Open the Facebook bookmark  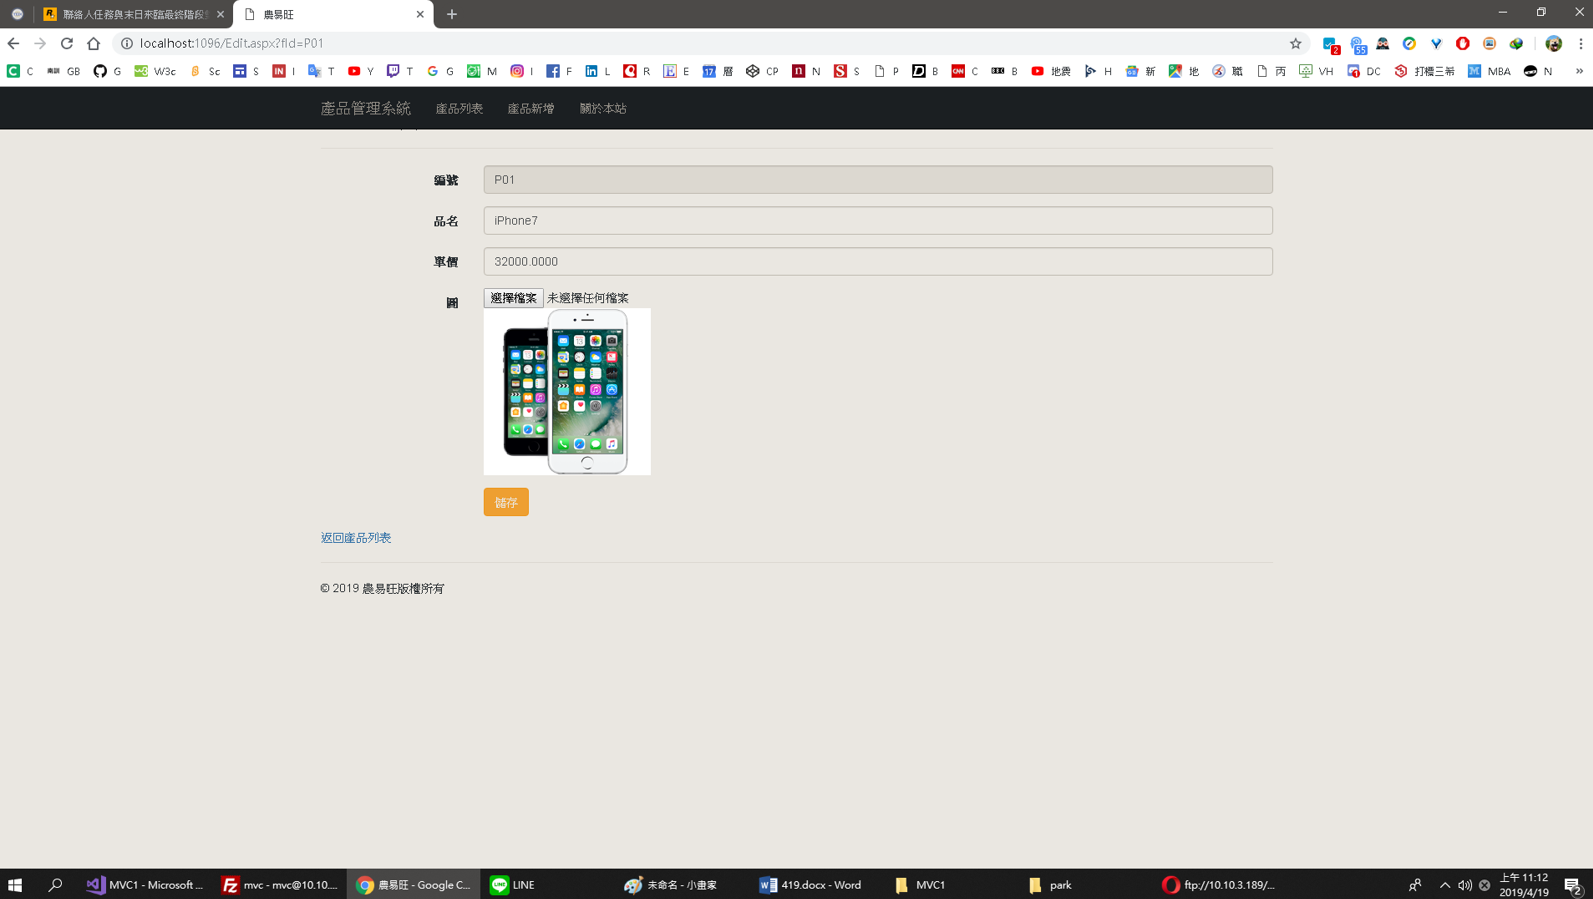click(559, 71)
